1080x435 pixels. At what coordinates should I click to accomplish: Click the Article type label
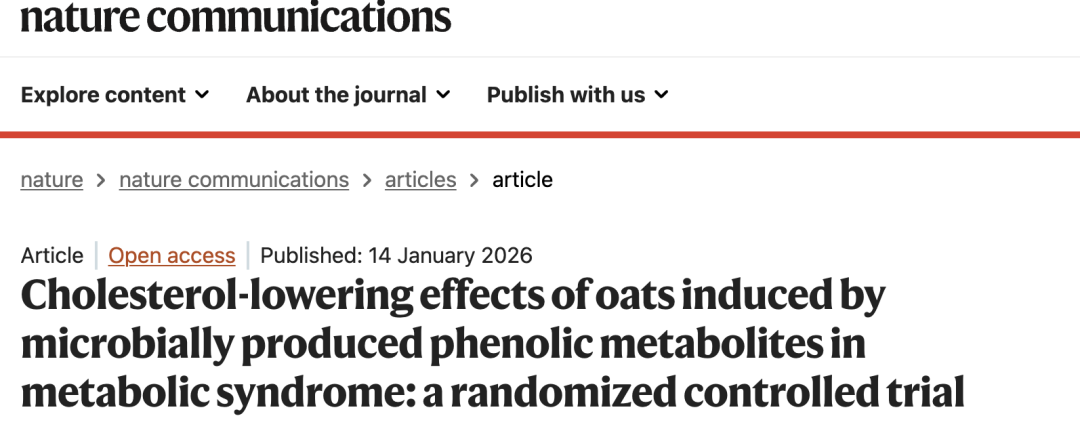point(52,256)
